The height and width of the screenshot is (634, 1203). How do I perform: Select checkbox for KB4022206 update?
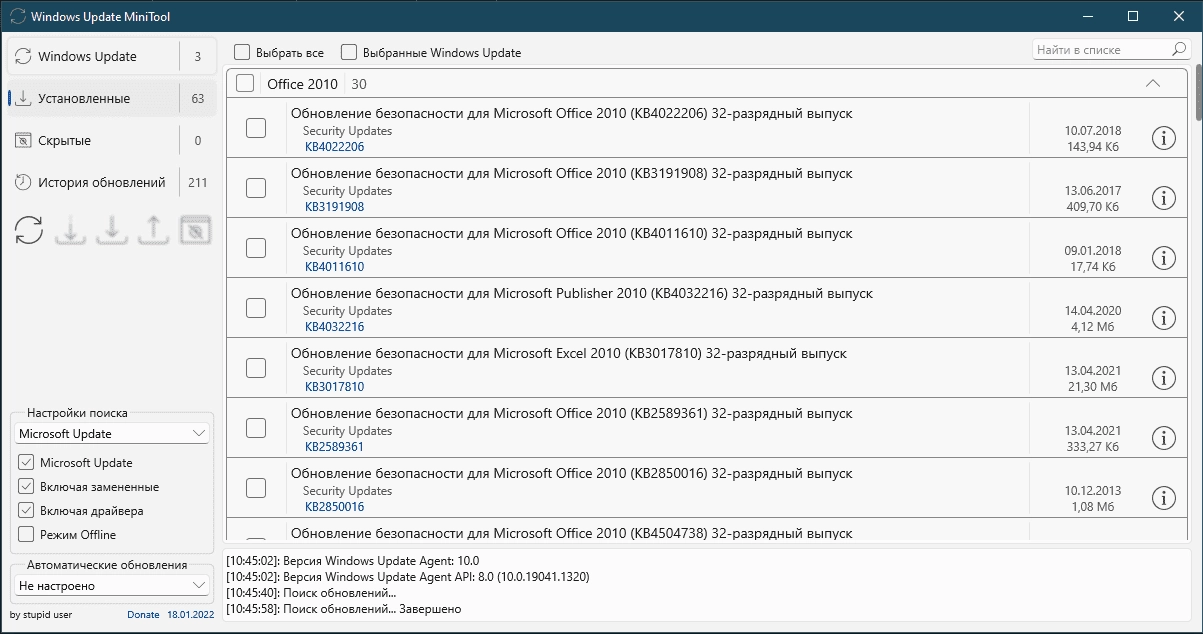[x=256, y=128]
